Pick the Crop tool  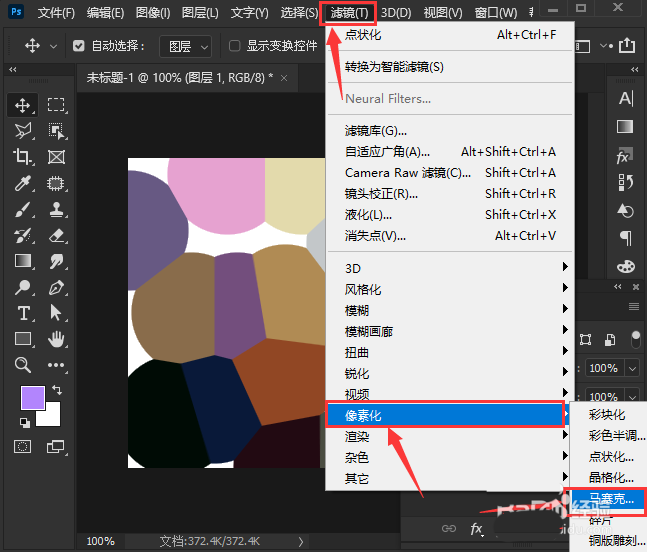[23, 157]
